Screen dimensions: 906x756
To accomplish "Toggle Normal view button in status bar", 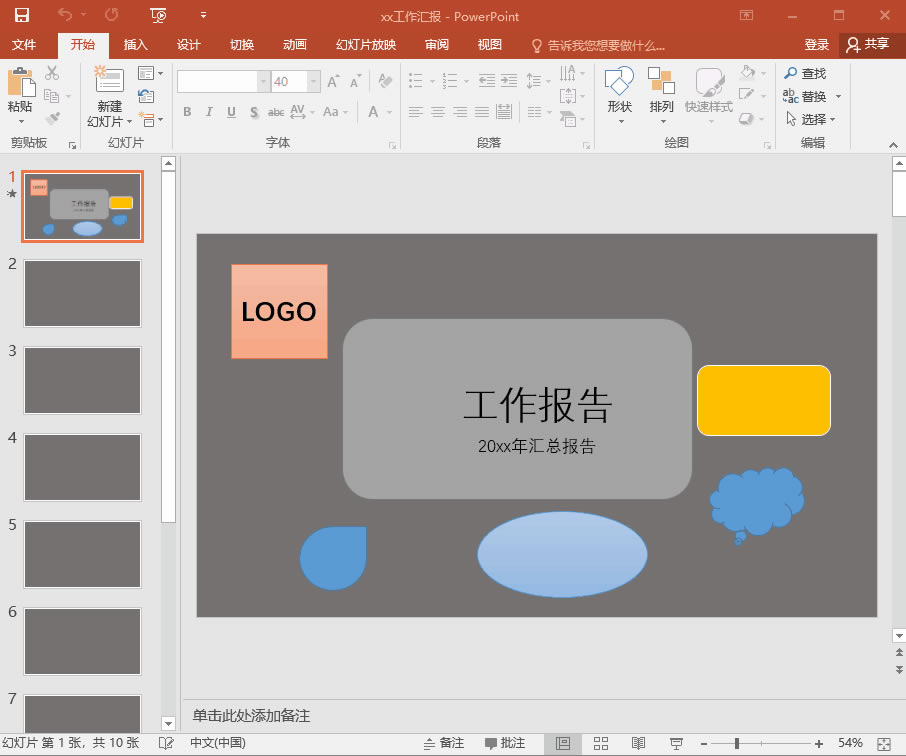I will (x=563, y=743).
